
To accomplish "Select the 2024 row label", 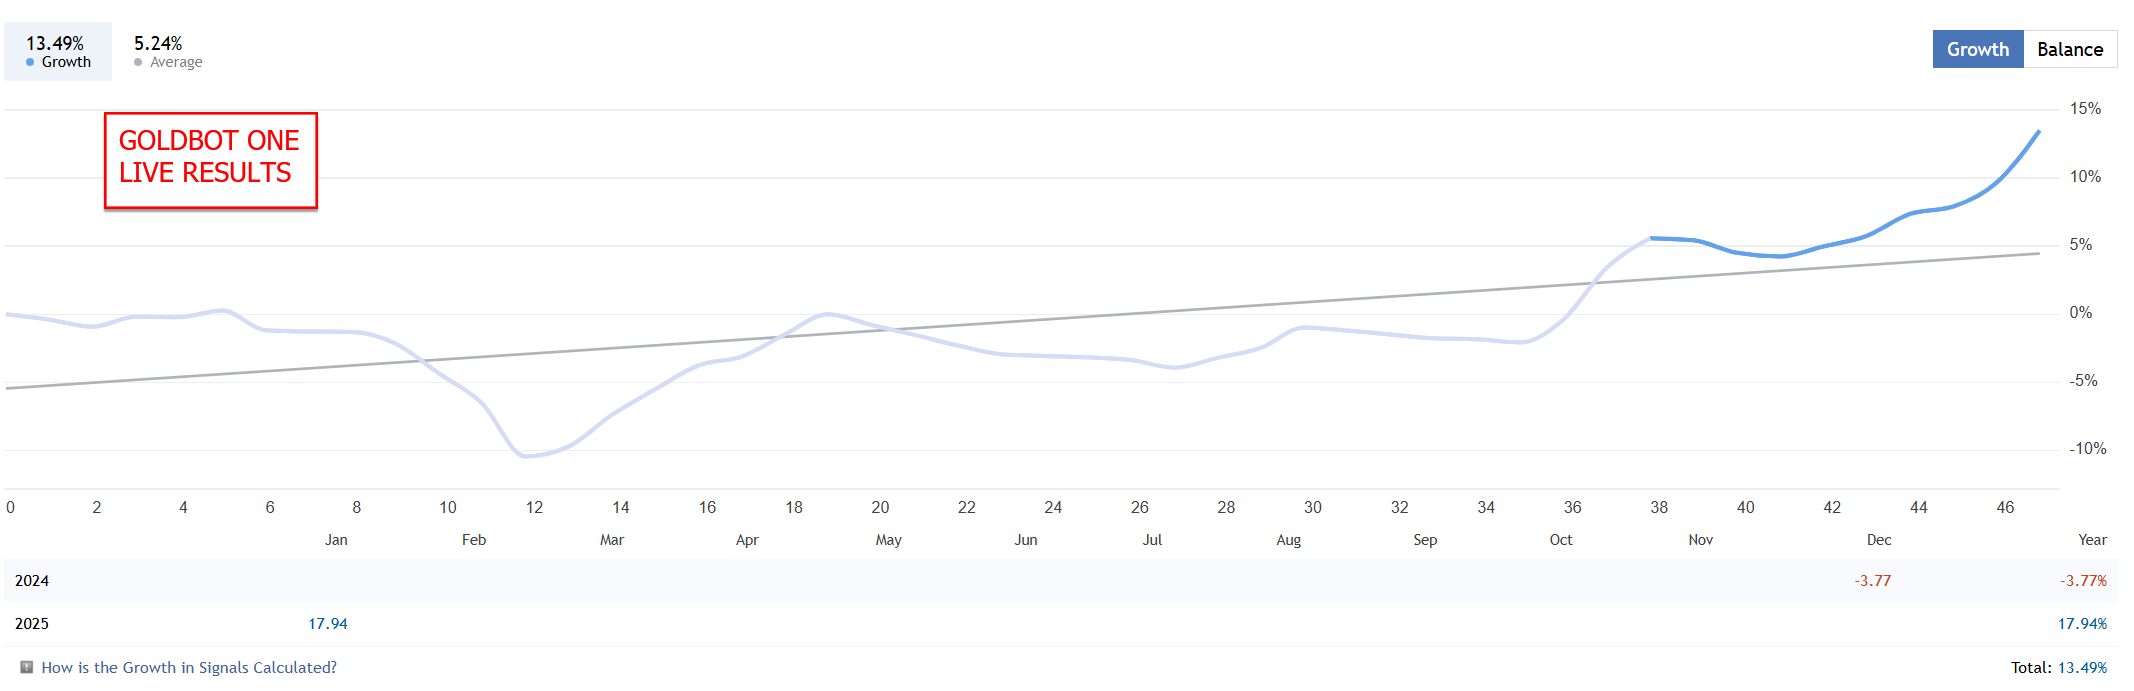I will [x=32, y=581].
